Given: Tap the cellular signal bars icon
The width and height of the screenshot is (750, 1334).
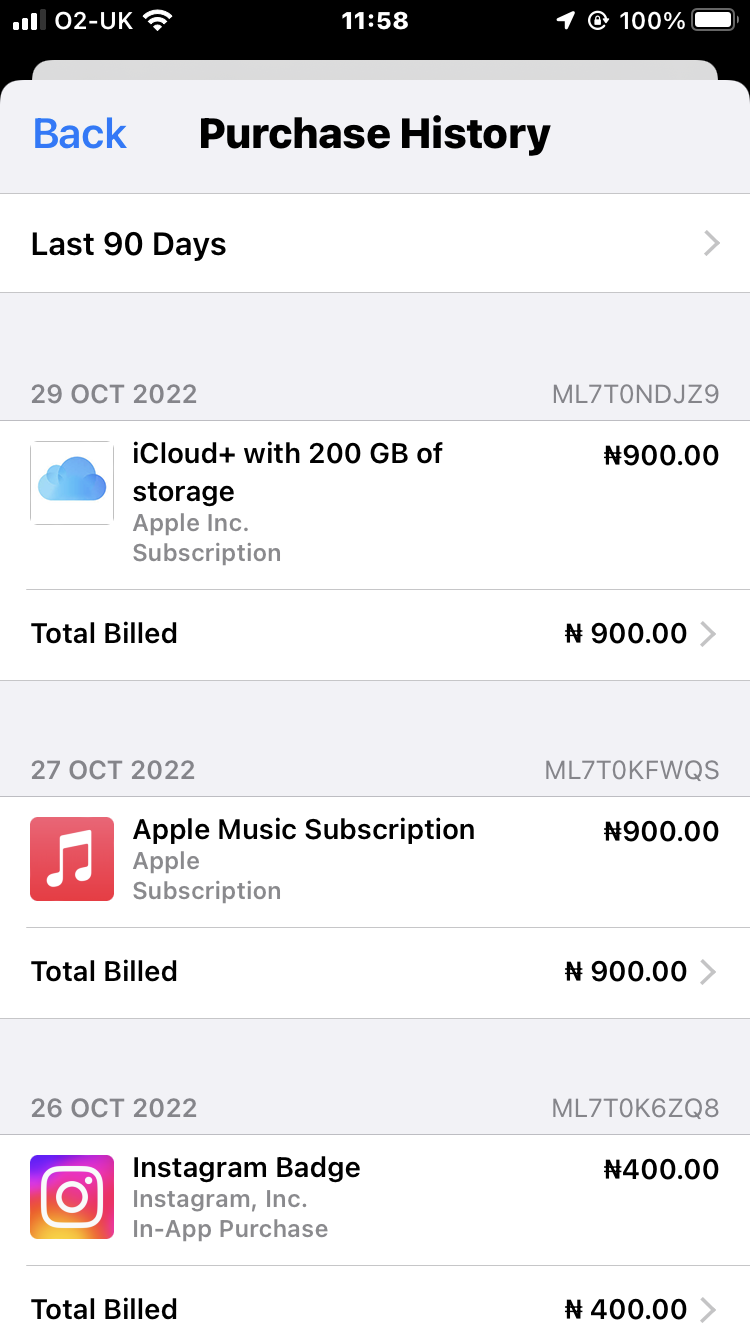Looking at the screenshot, I should pyautogui.click(x=30, y=20).
